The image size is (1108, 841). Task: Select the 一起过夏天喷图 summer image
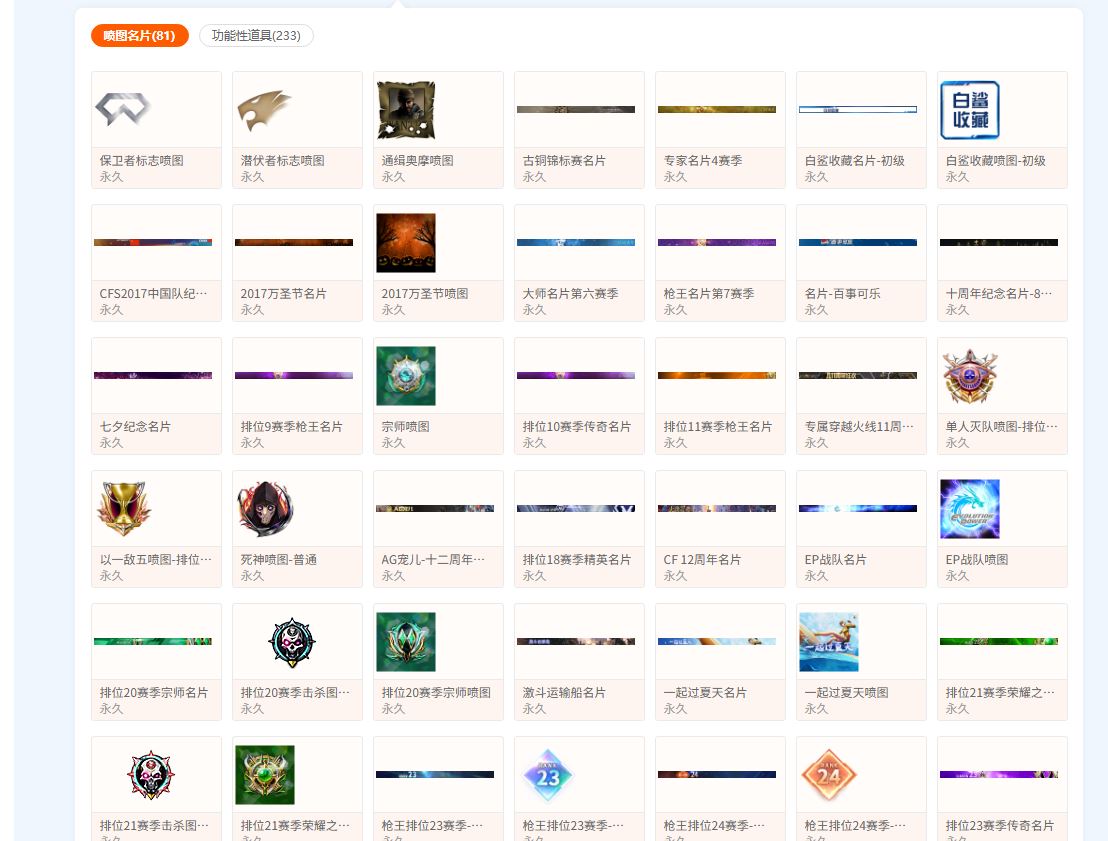click(829, 642)
